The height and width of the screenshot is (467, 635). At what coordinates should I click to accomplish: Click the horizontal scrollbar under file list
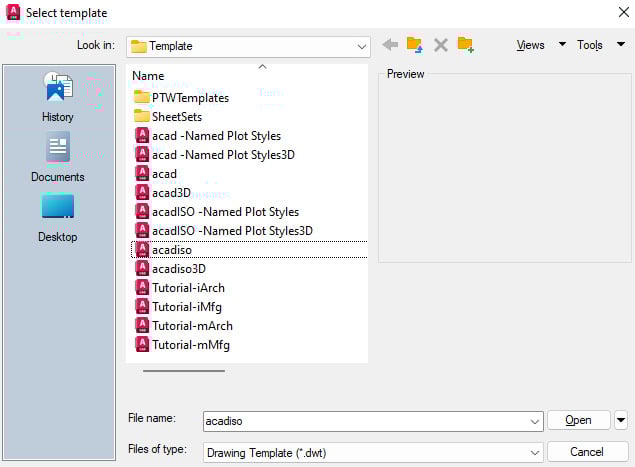(x=184, y=371)
